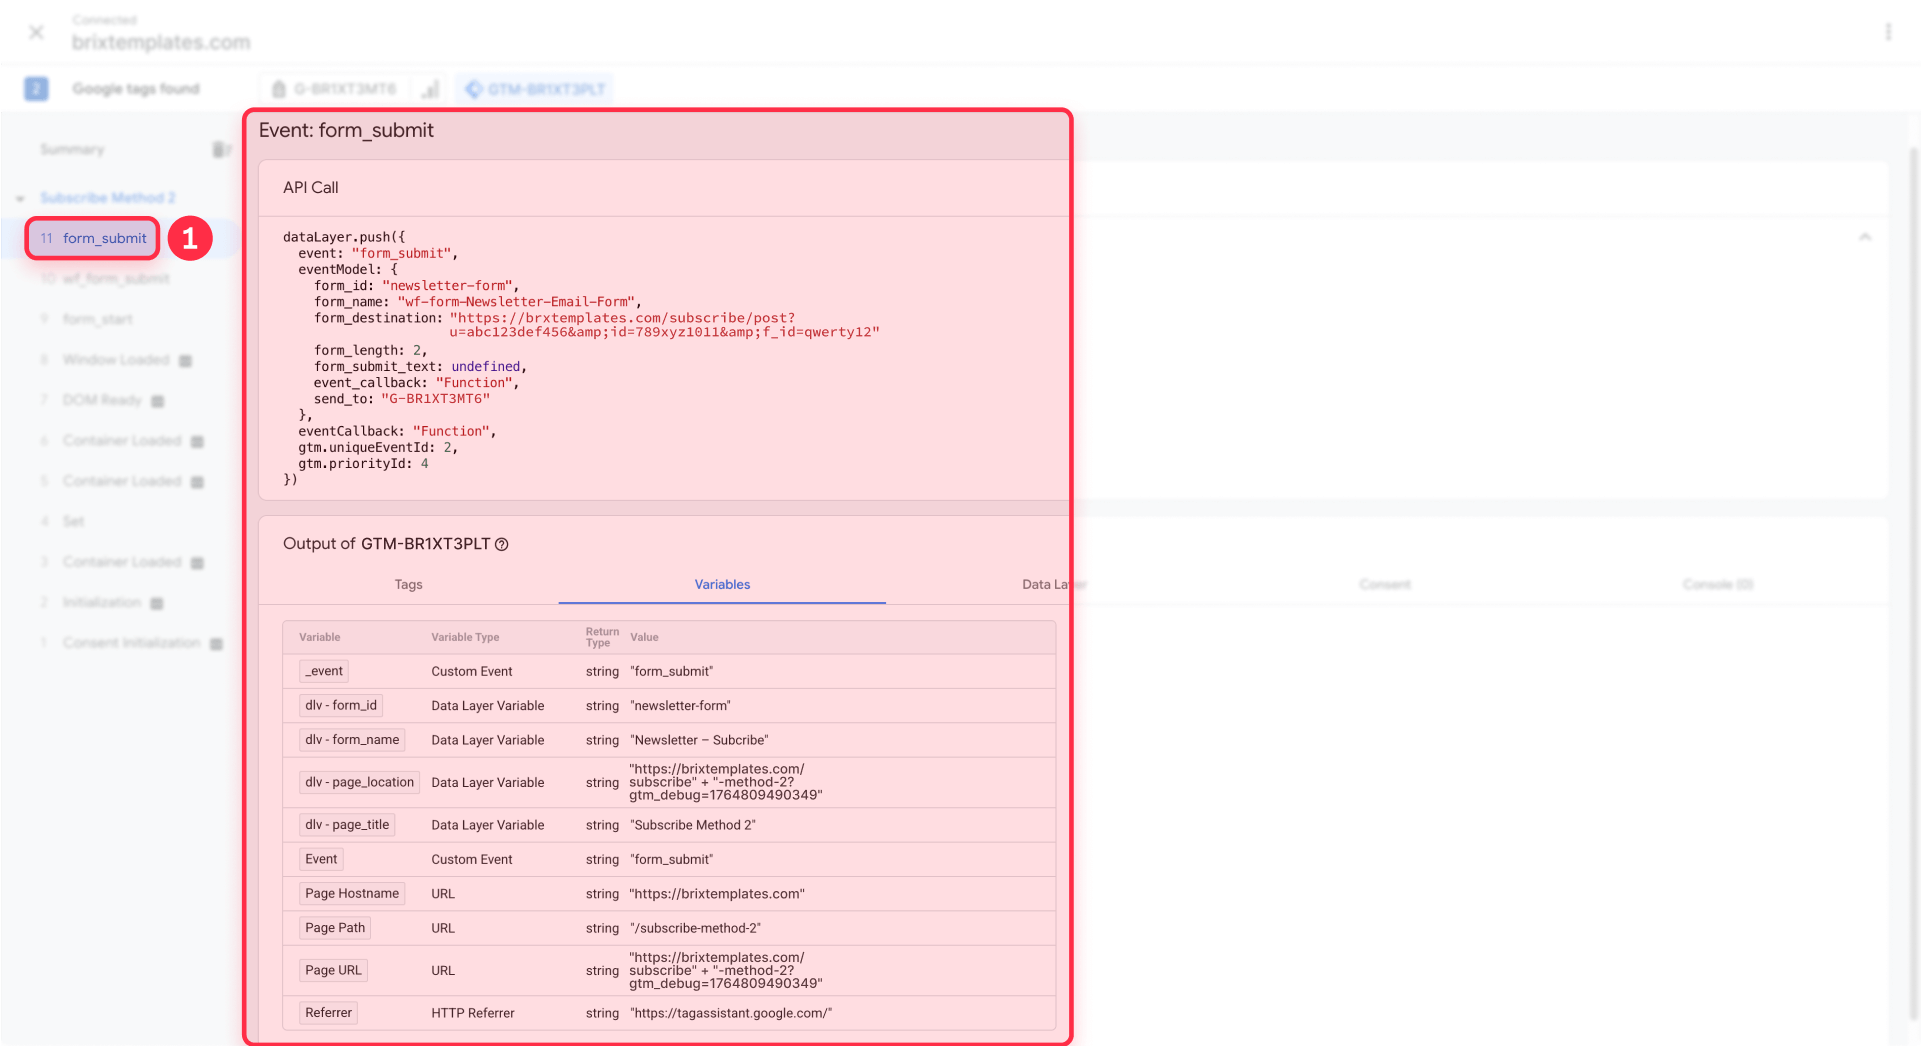Viewport: 1921px width, 1046px height.
Task: Click the help icon beside Output of GTM-BR1XT3PLT
Action: 502,544
